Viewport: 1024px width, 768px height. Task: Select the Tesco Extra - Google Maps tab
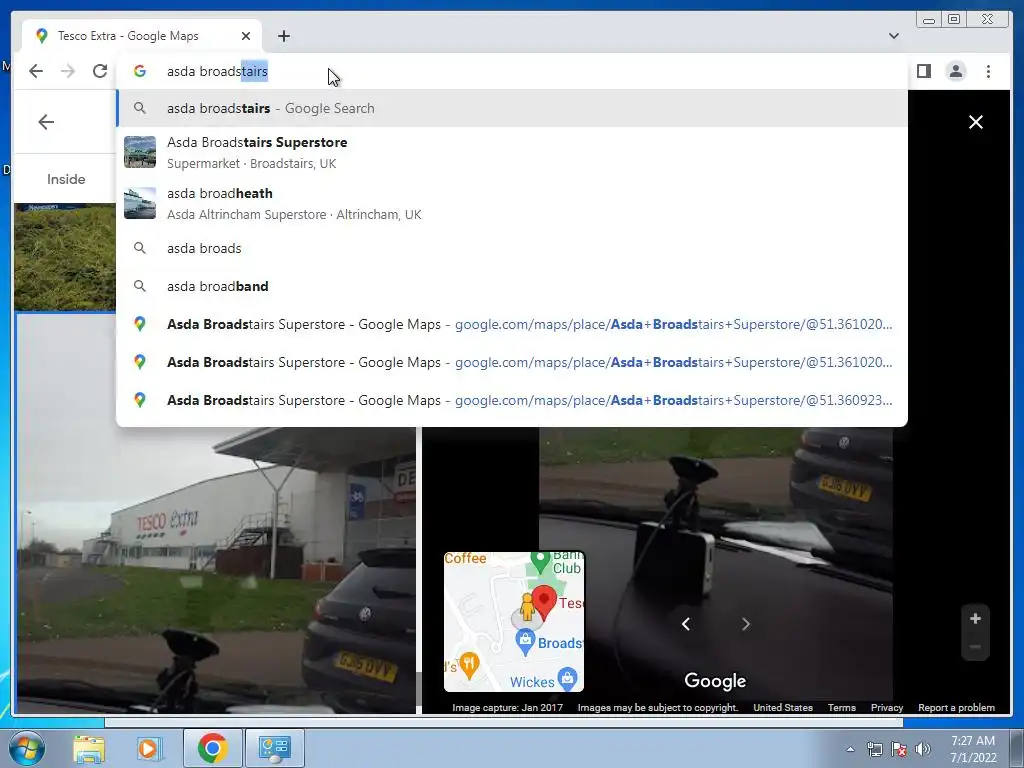pyautogui.click(x=142, y=36)
